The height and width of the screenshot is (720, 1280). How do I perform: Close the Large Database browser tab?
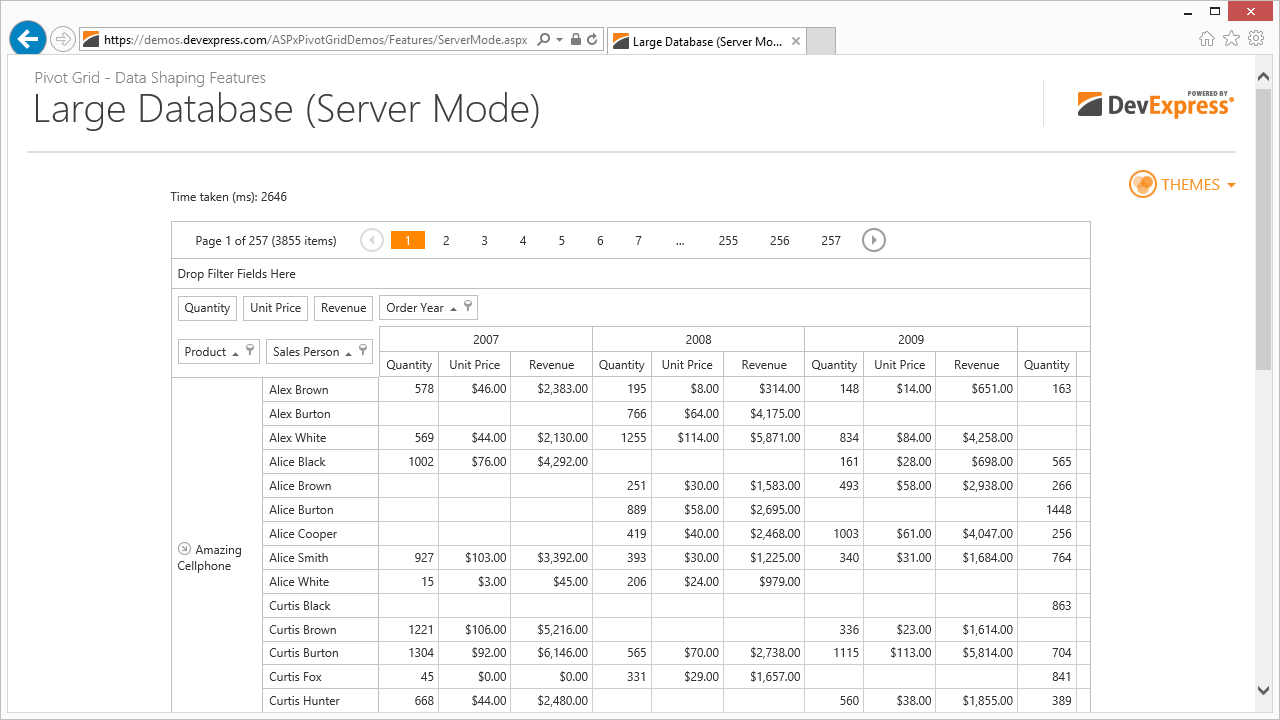click(x=796, y=41)
